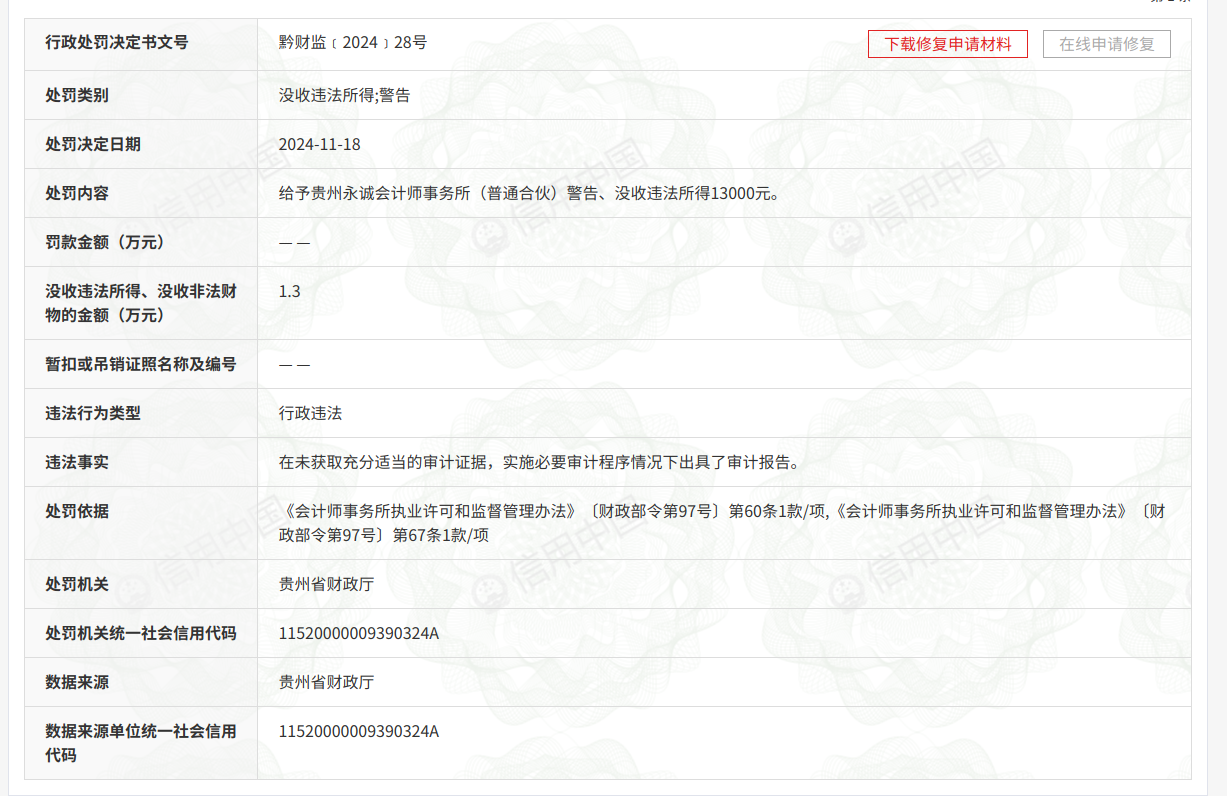Click the 罚款金额（万元） row label
The height and width of the screenshot is (796, 1227).
click(x=104, y=242)
